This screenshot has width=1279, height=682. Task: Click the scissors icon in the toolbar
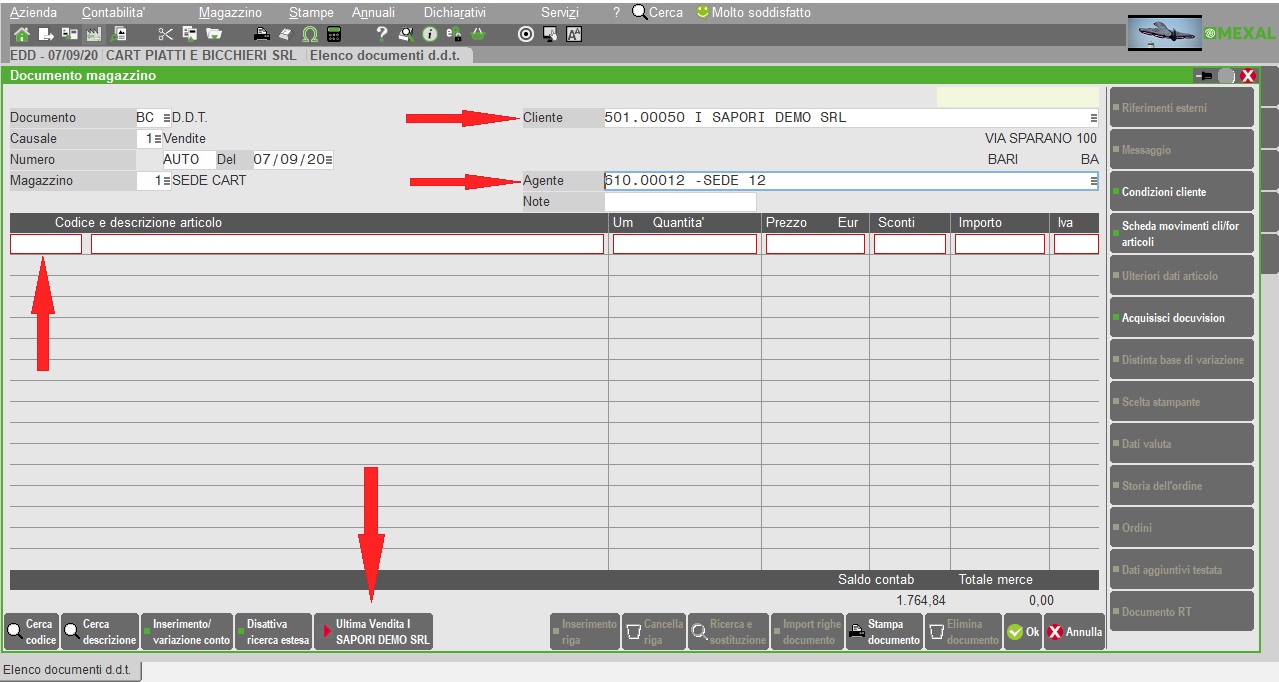165,34
